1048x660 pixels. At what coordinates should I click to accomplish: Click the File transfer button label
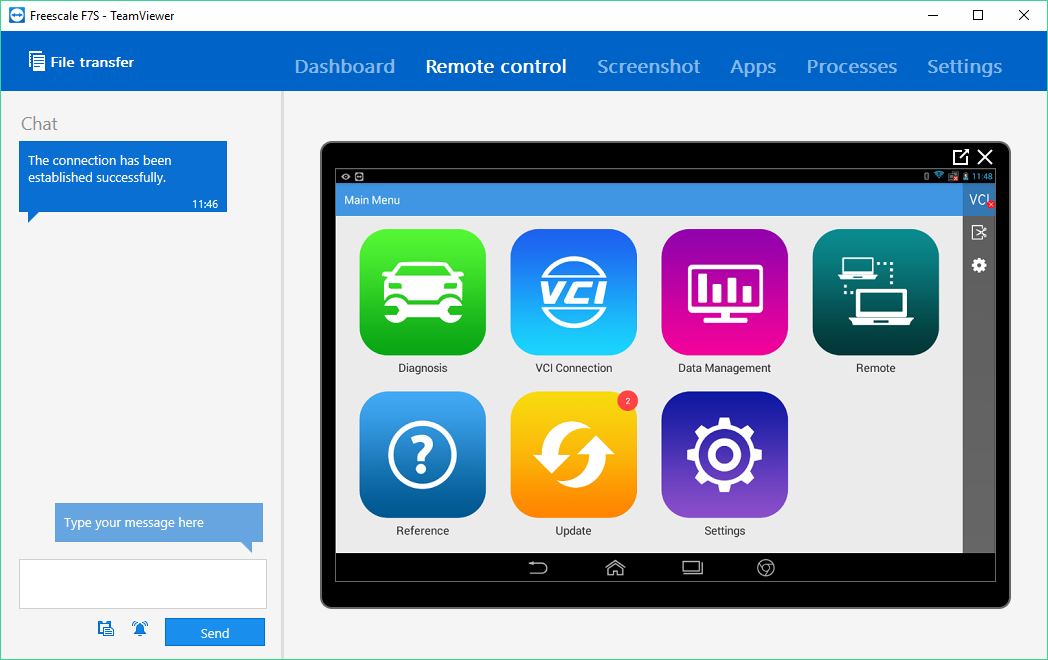[92, 62]
